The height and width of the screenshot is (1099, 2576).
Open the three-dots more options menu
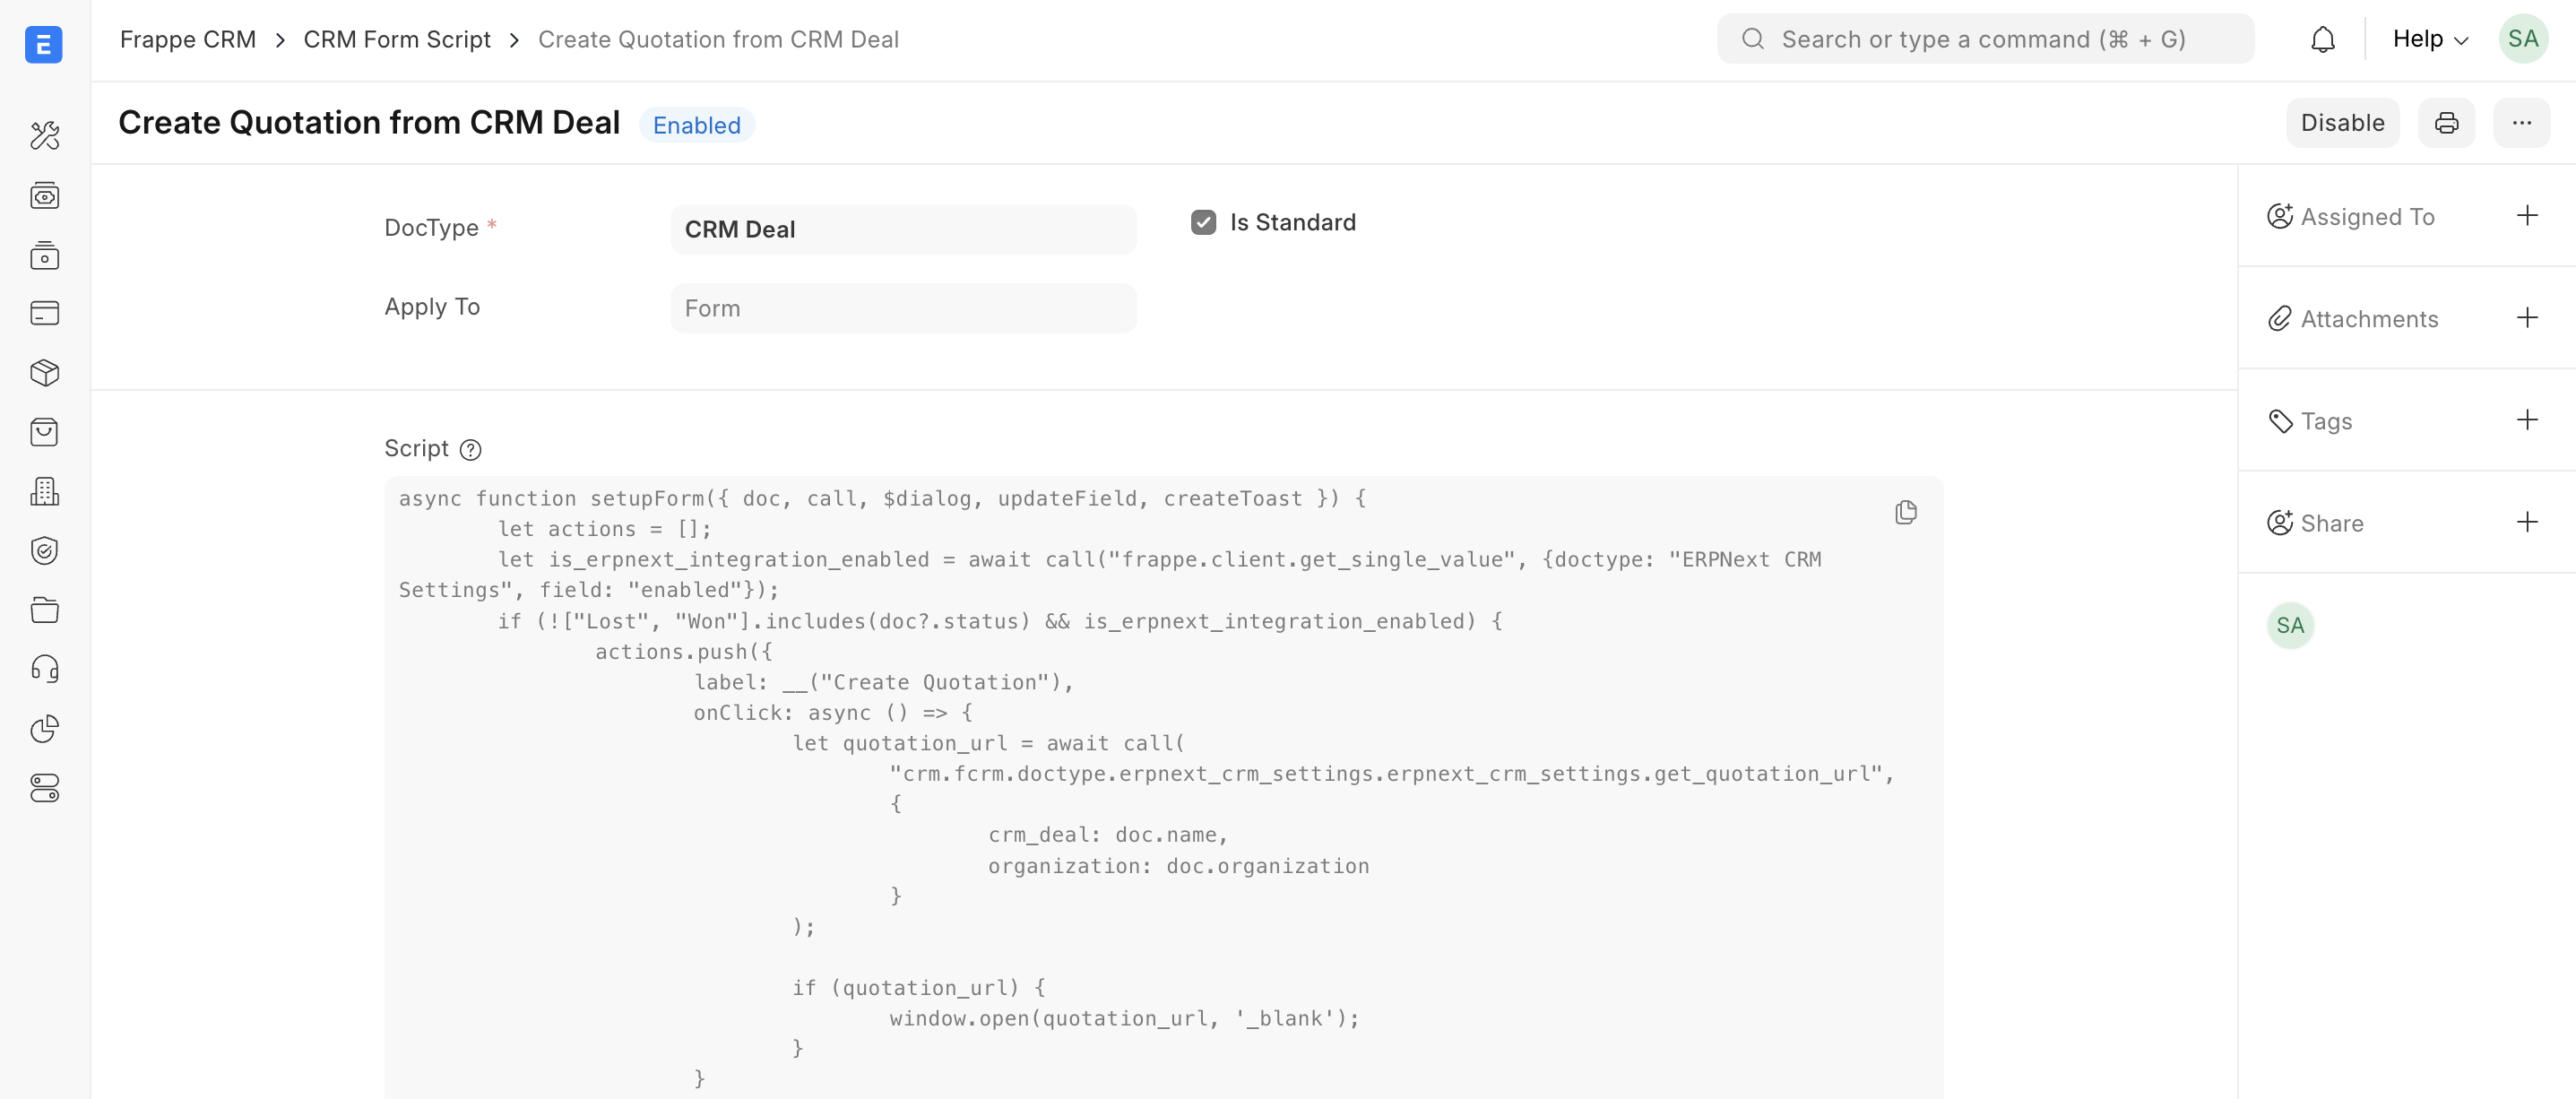pos(2521,123)
